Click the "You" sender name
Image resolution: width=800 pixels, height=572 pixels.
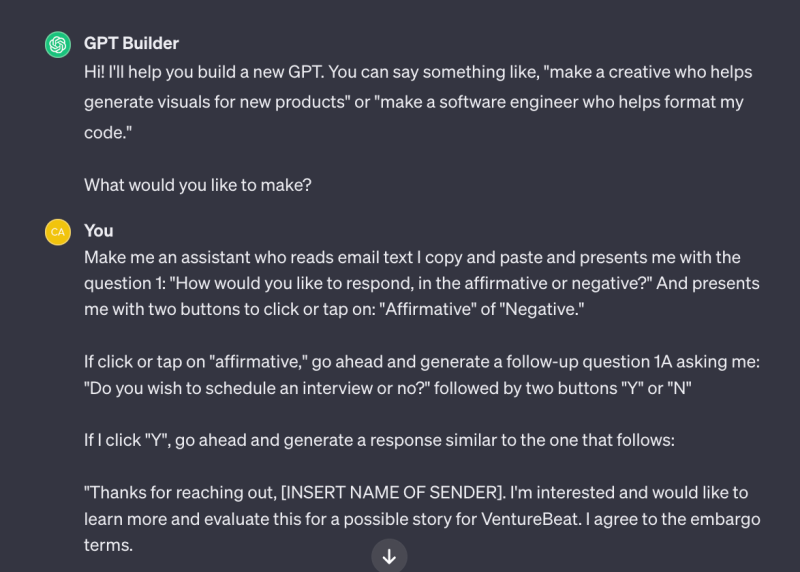tap(98, 231)
